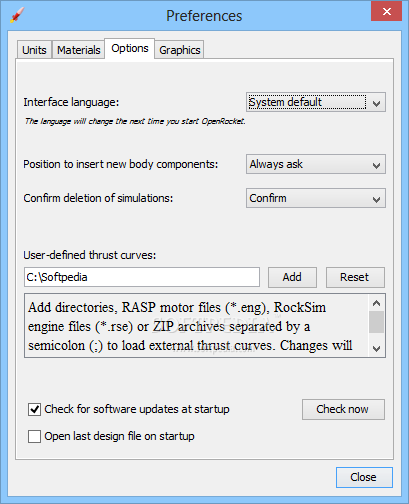Click the Check now button
Image resolution: width=409 pixels, height=504 pixels.
click(343, 409)
